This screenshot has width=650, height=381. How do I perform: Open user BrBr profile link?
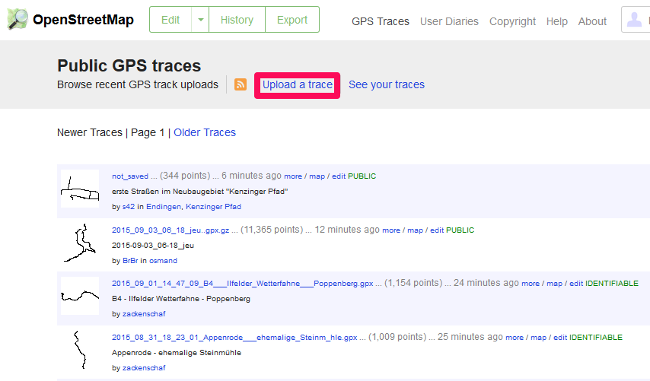130,260
